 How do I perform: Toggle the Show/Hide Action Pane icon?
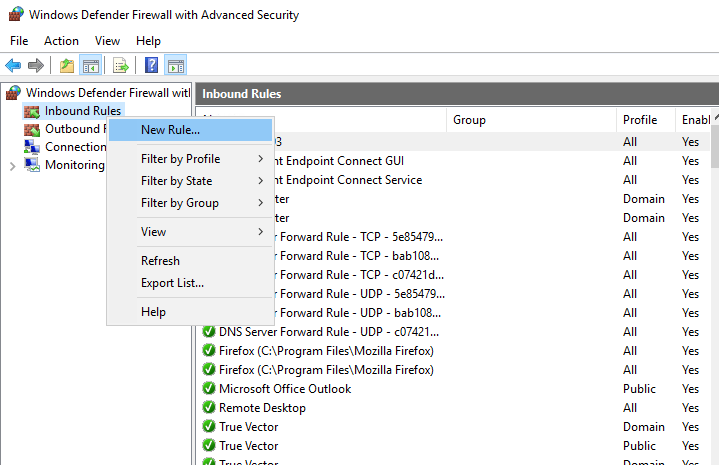point(176,66)
